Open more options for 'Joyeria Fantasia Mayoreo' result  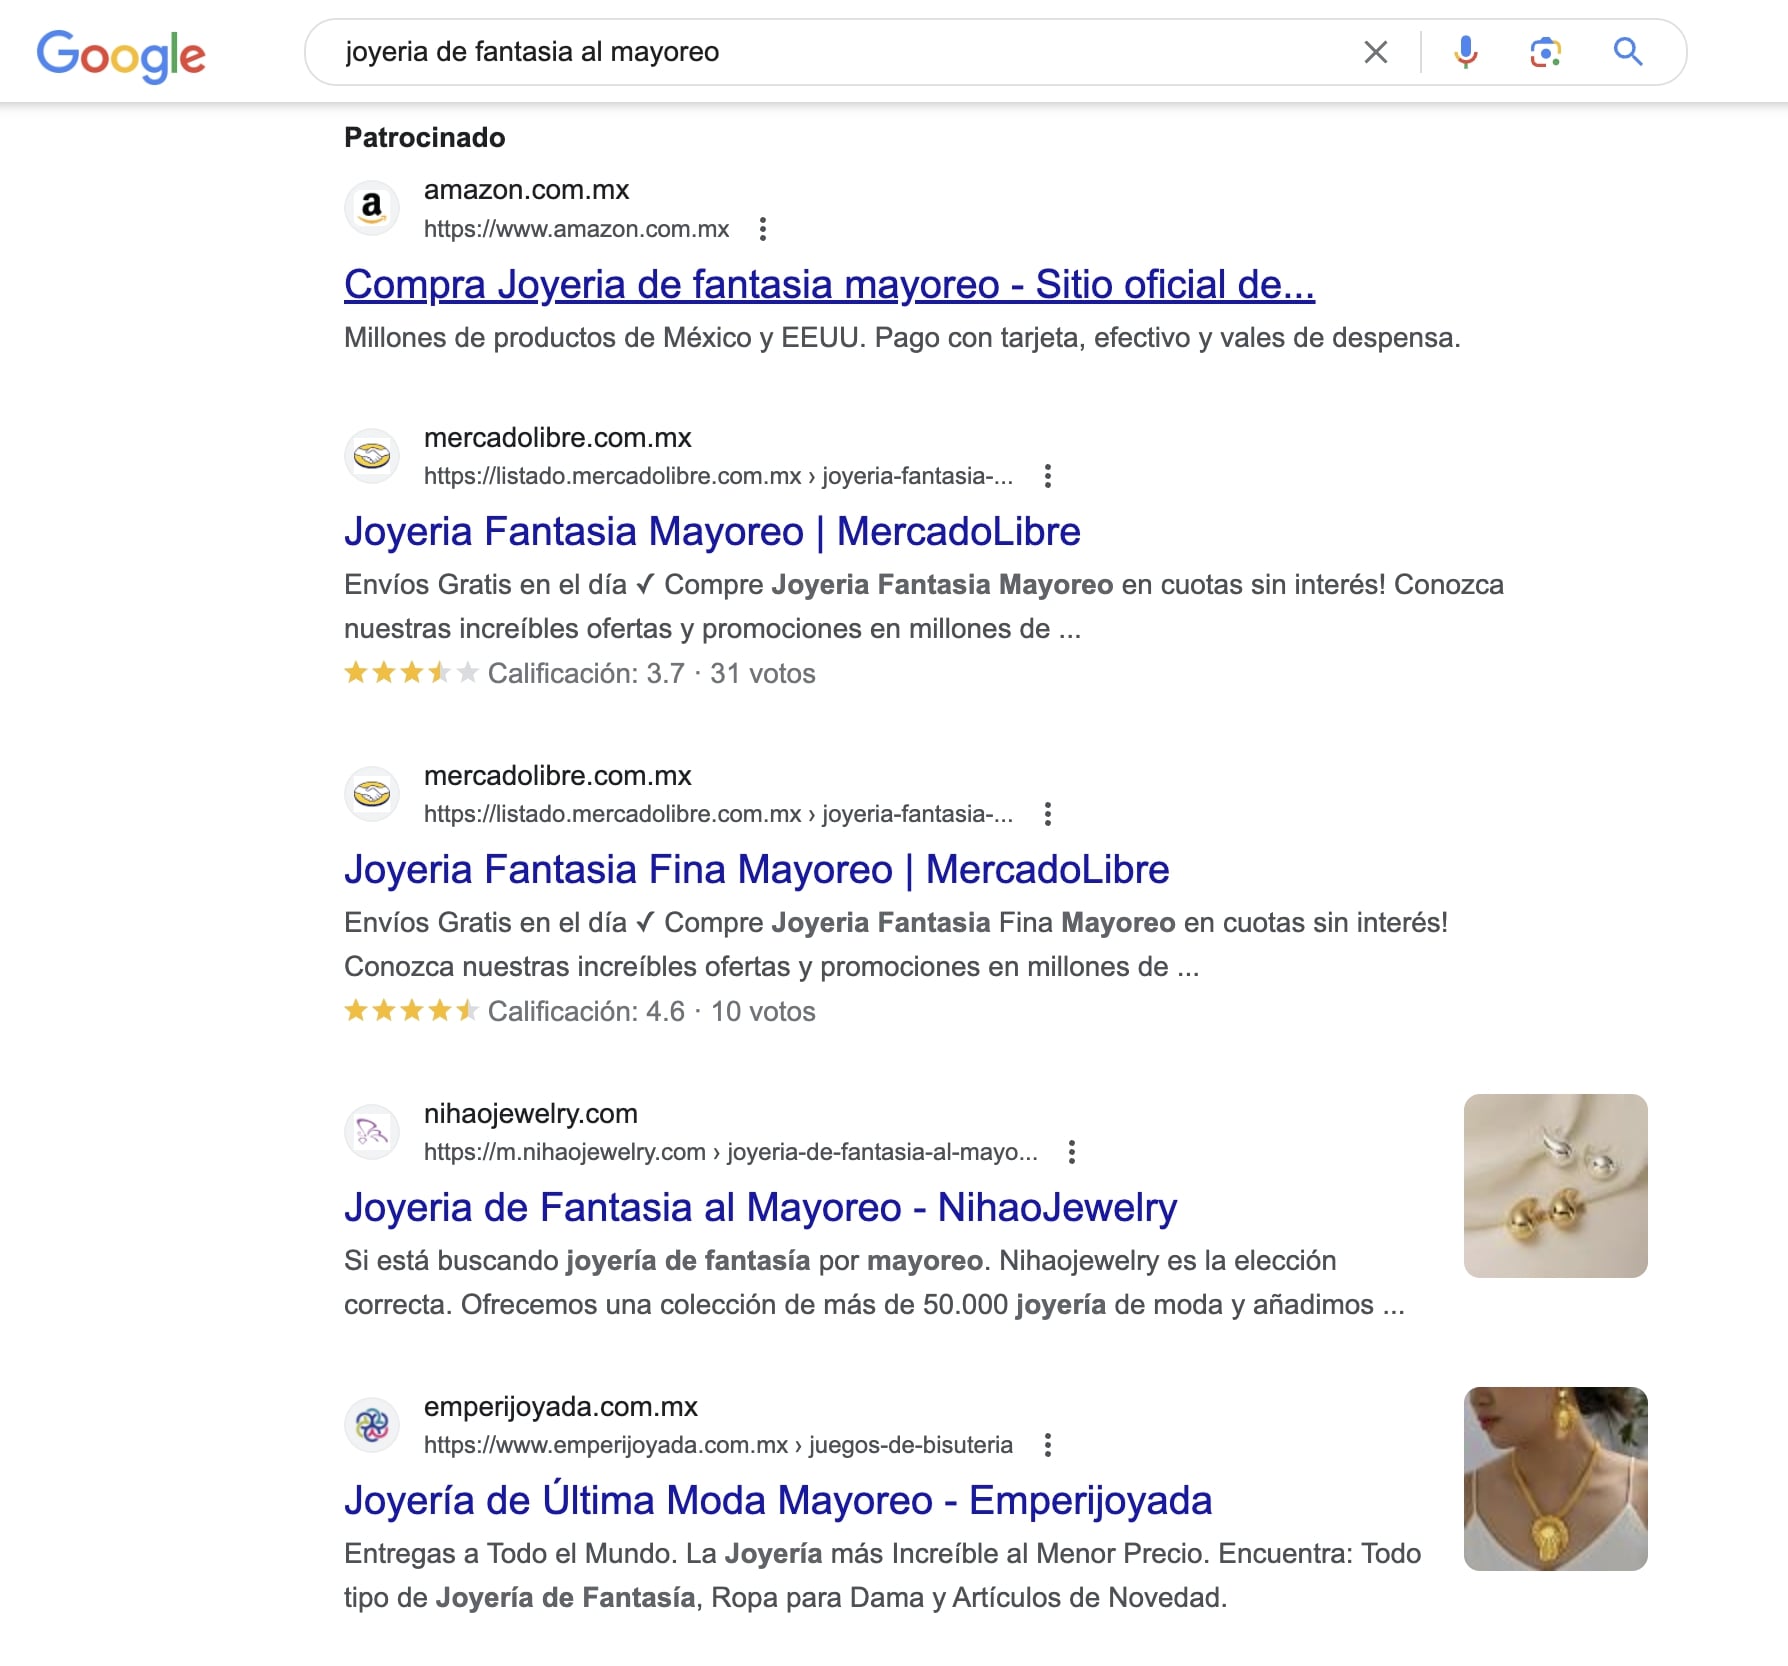pyautogui.click(x=1048, y=476)
